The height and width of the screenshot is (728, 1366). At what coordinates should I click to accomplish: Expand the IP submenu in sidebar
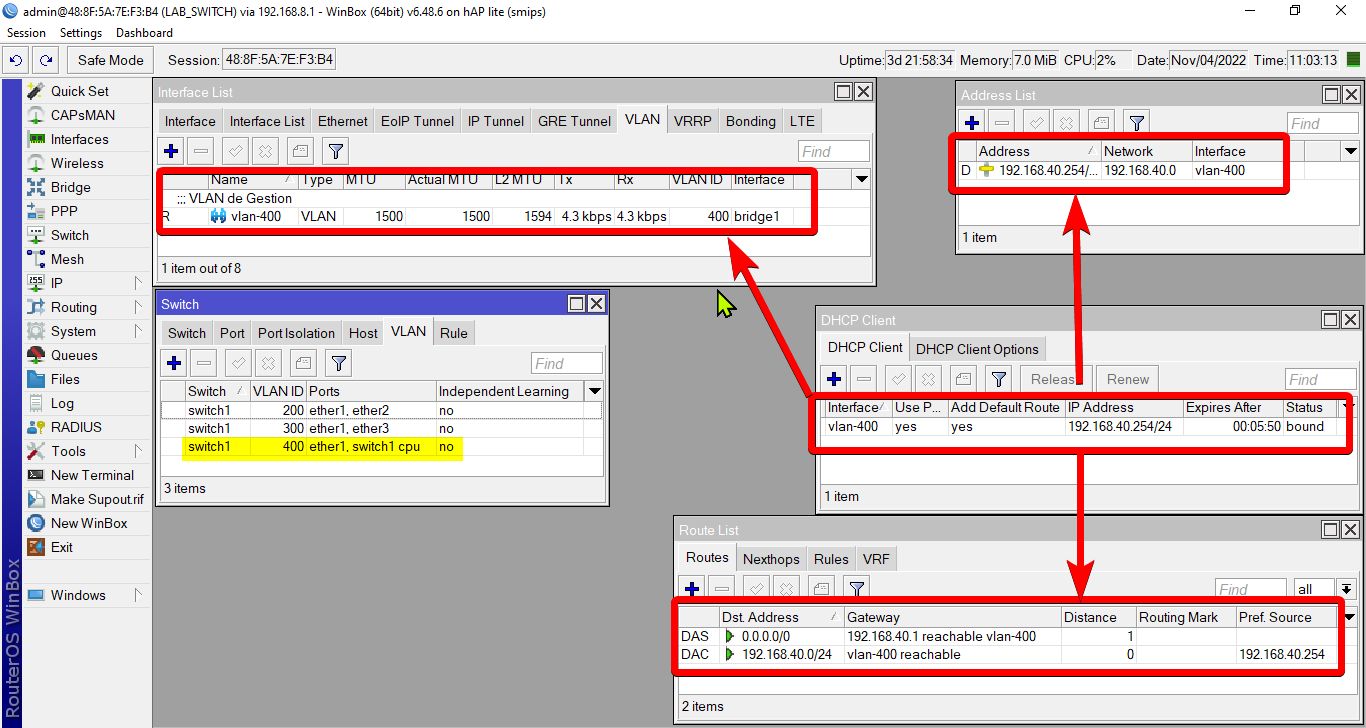pos(138,283)
